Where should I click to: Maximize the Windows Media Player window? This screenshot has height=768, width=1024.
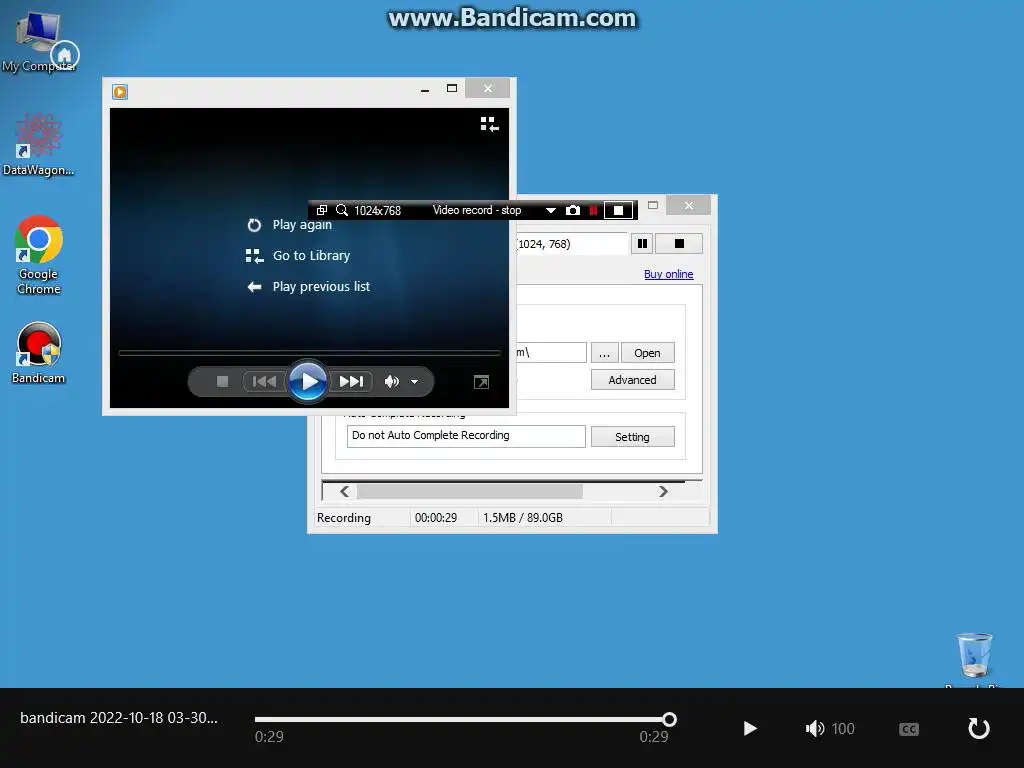pos(452,88)
